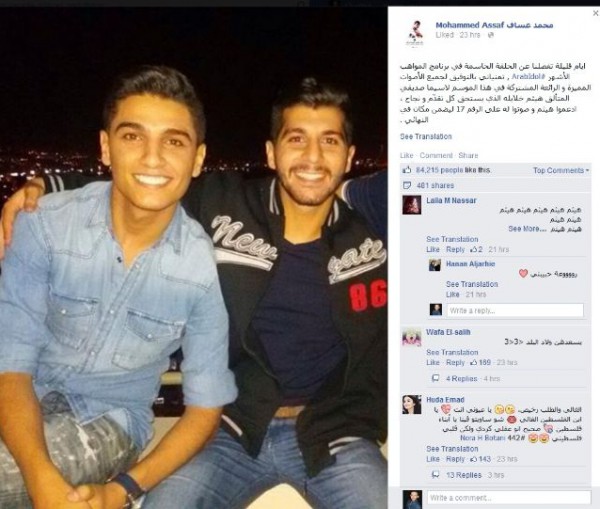The image size is (600, 509).
Task: Focus the Write a comment field
Action: tap(509, 498)
